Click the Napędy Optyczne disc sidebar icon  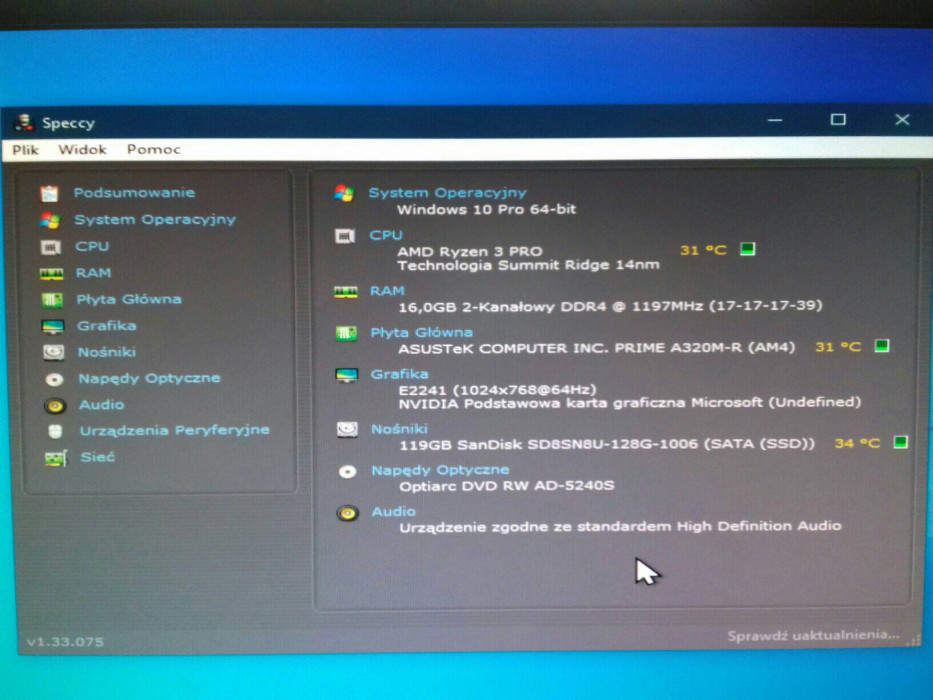54,379
